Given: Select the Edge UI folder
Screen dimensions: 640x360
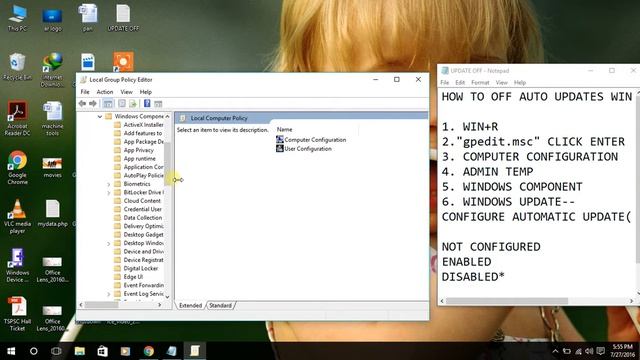Looking at the screenshot, I should point(129,277).
